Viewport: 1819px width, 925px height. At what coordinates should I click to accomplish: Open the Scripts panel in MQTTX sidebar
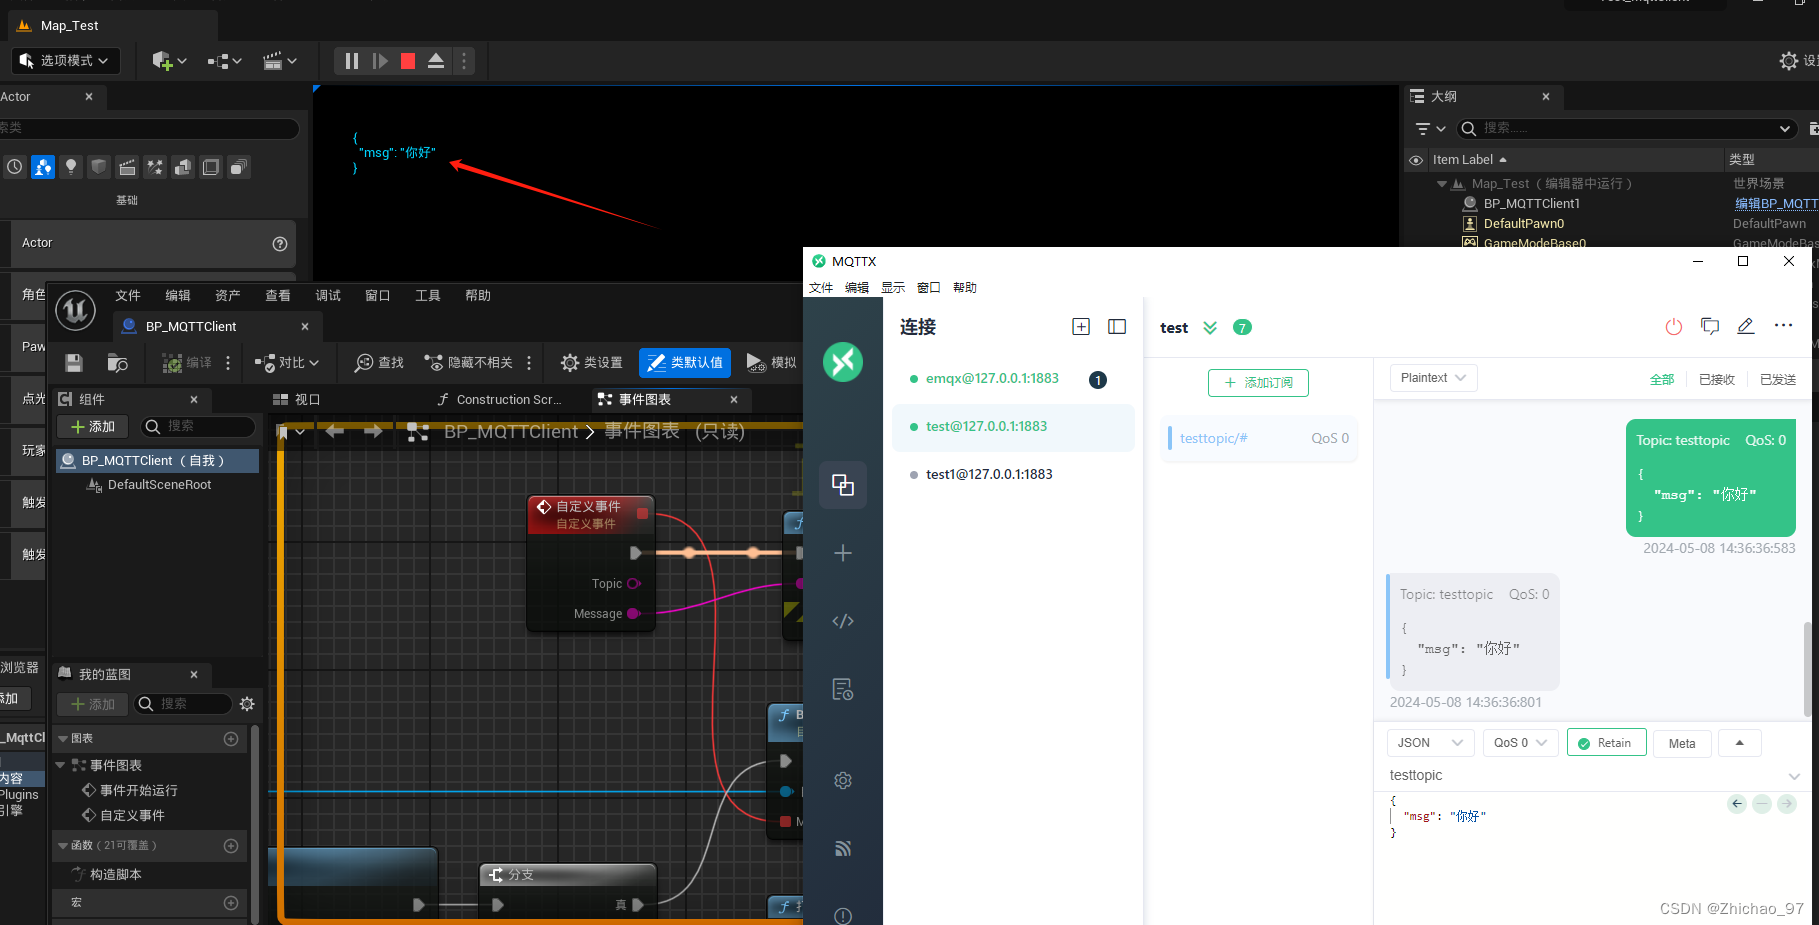point(843,620)
